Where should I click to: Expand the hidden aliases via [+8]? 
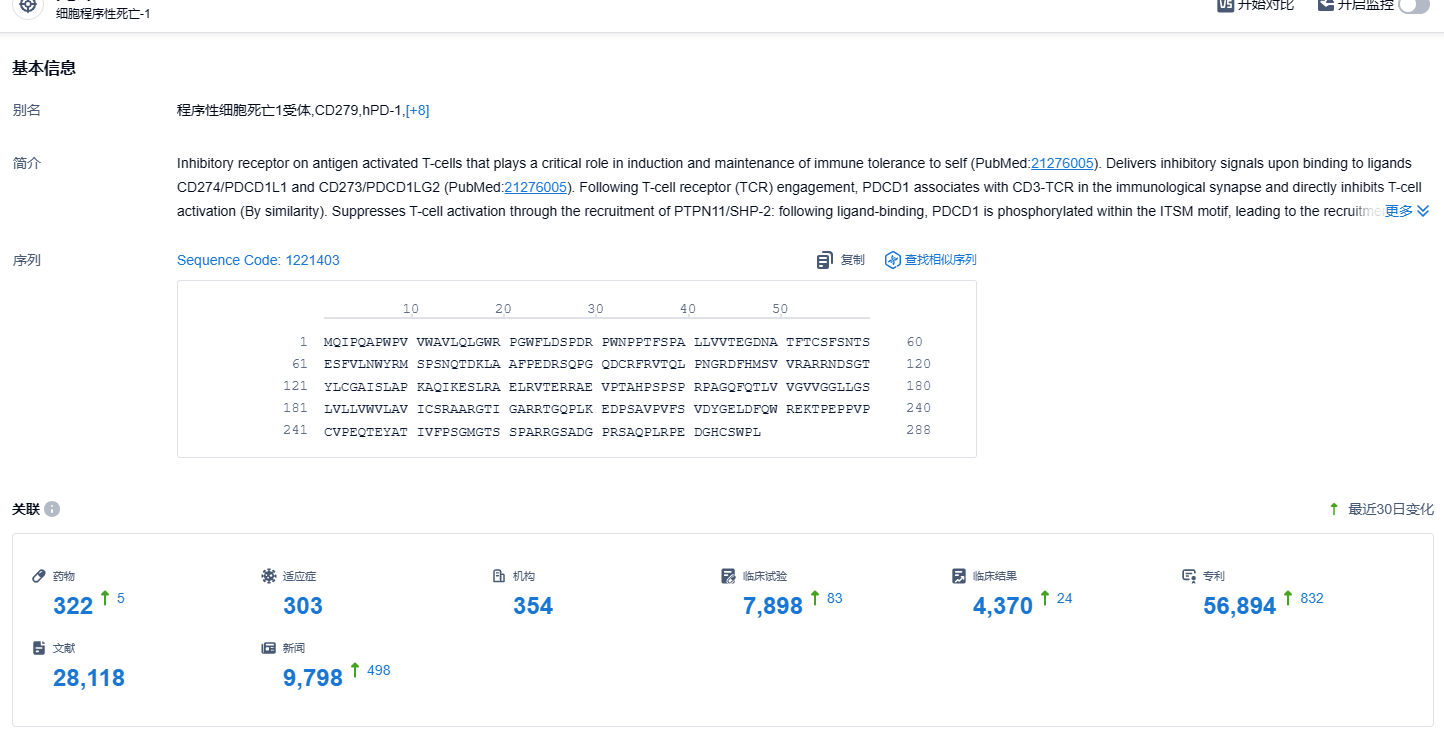click(x=417, y=110)
